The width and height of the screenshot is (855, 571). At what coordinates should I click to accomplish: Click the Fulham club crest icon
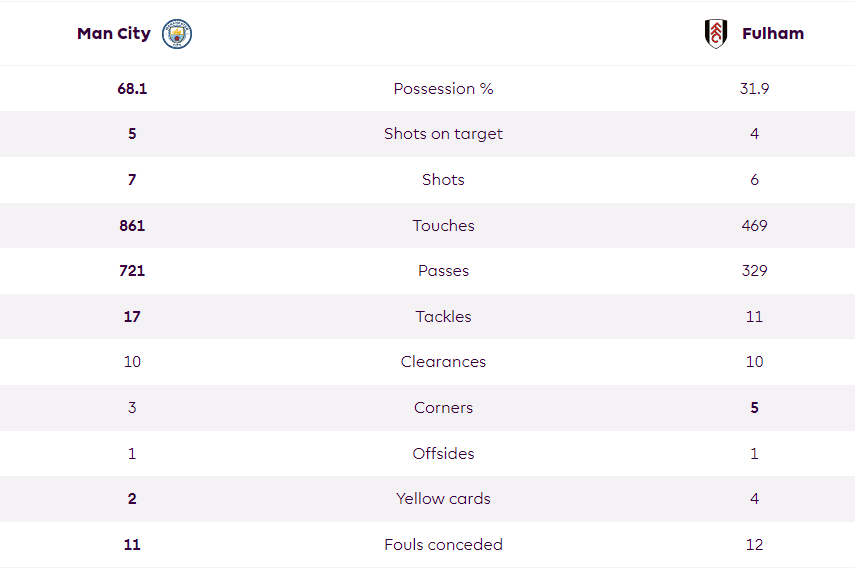coord(715,34)
